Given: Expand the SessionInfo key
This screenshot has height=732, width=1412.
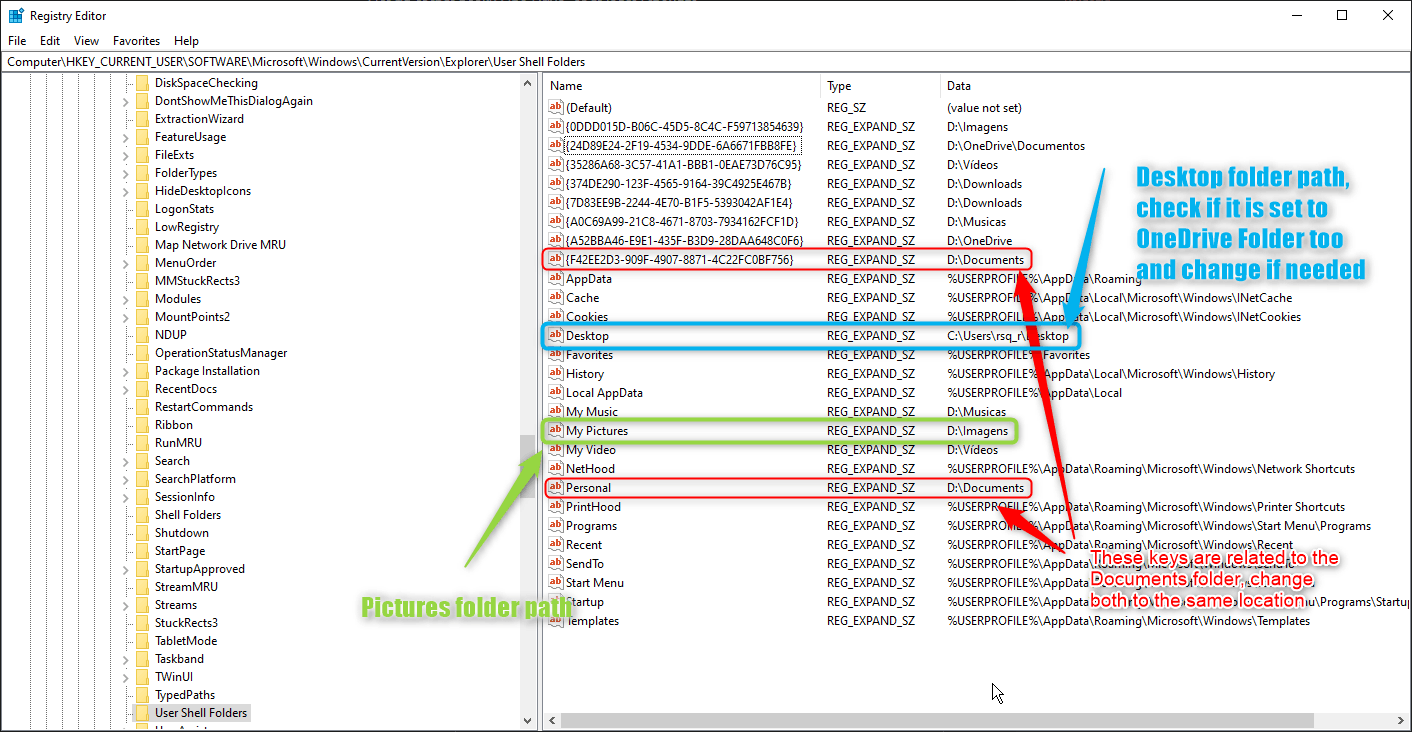Looking at the screenshot, I should point(126,497).
